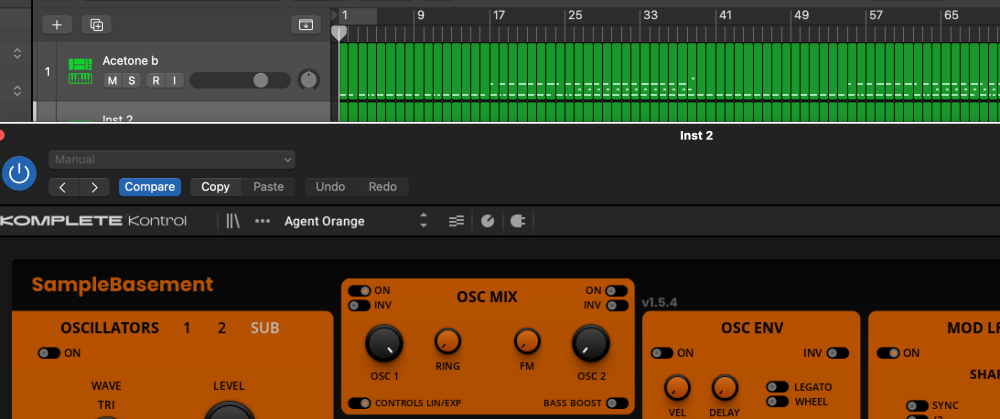1000x419 pixels.
Task: Open the Komplete Kontrol list view icon
Action: (456, 221)
